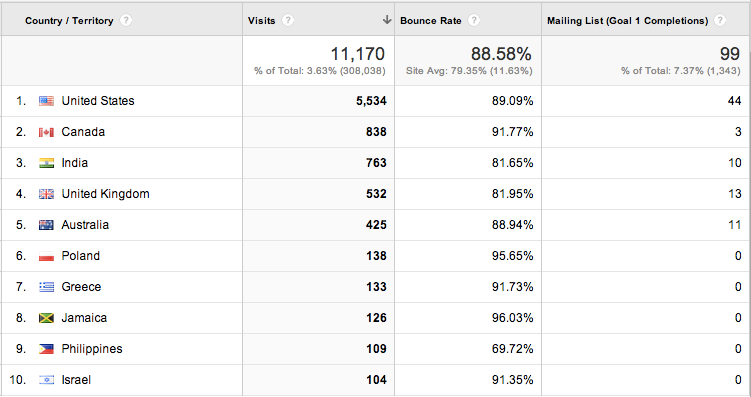Open the Poland country link

pyautogui.click(x=80, y=256)
